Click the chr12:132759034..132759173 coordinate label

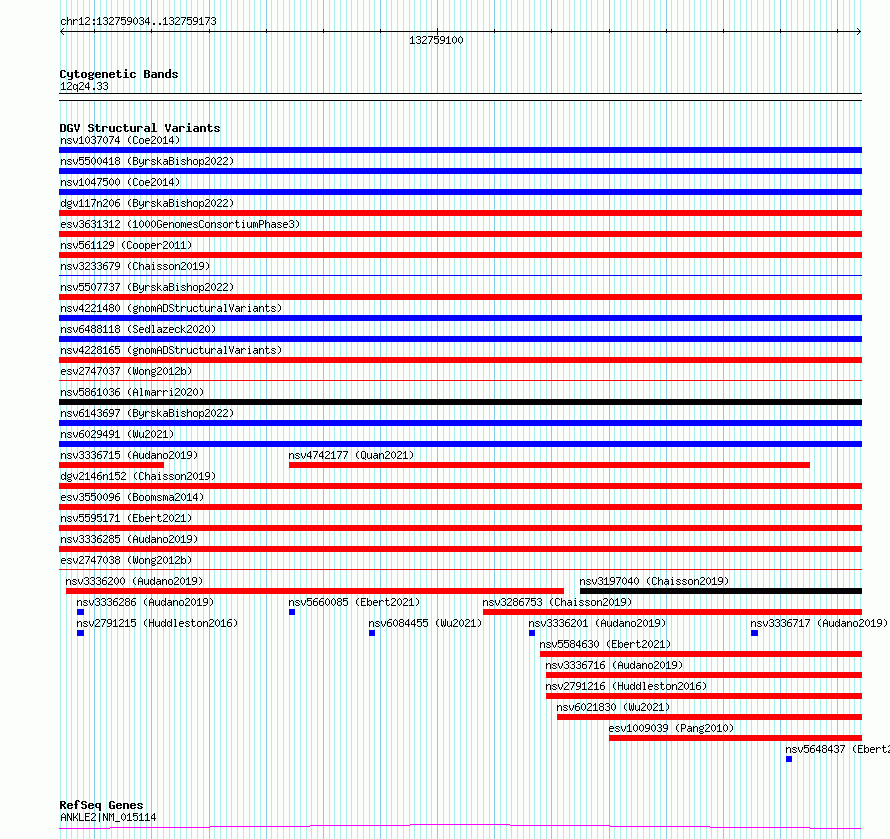tap(138, 21)
